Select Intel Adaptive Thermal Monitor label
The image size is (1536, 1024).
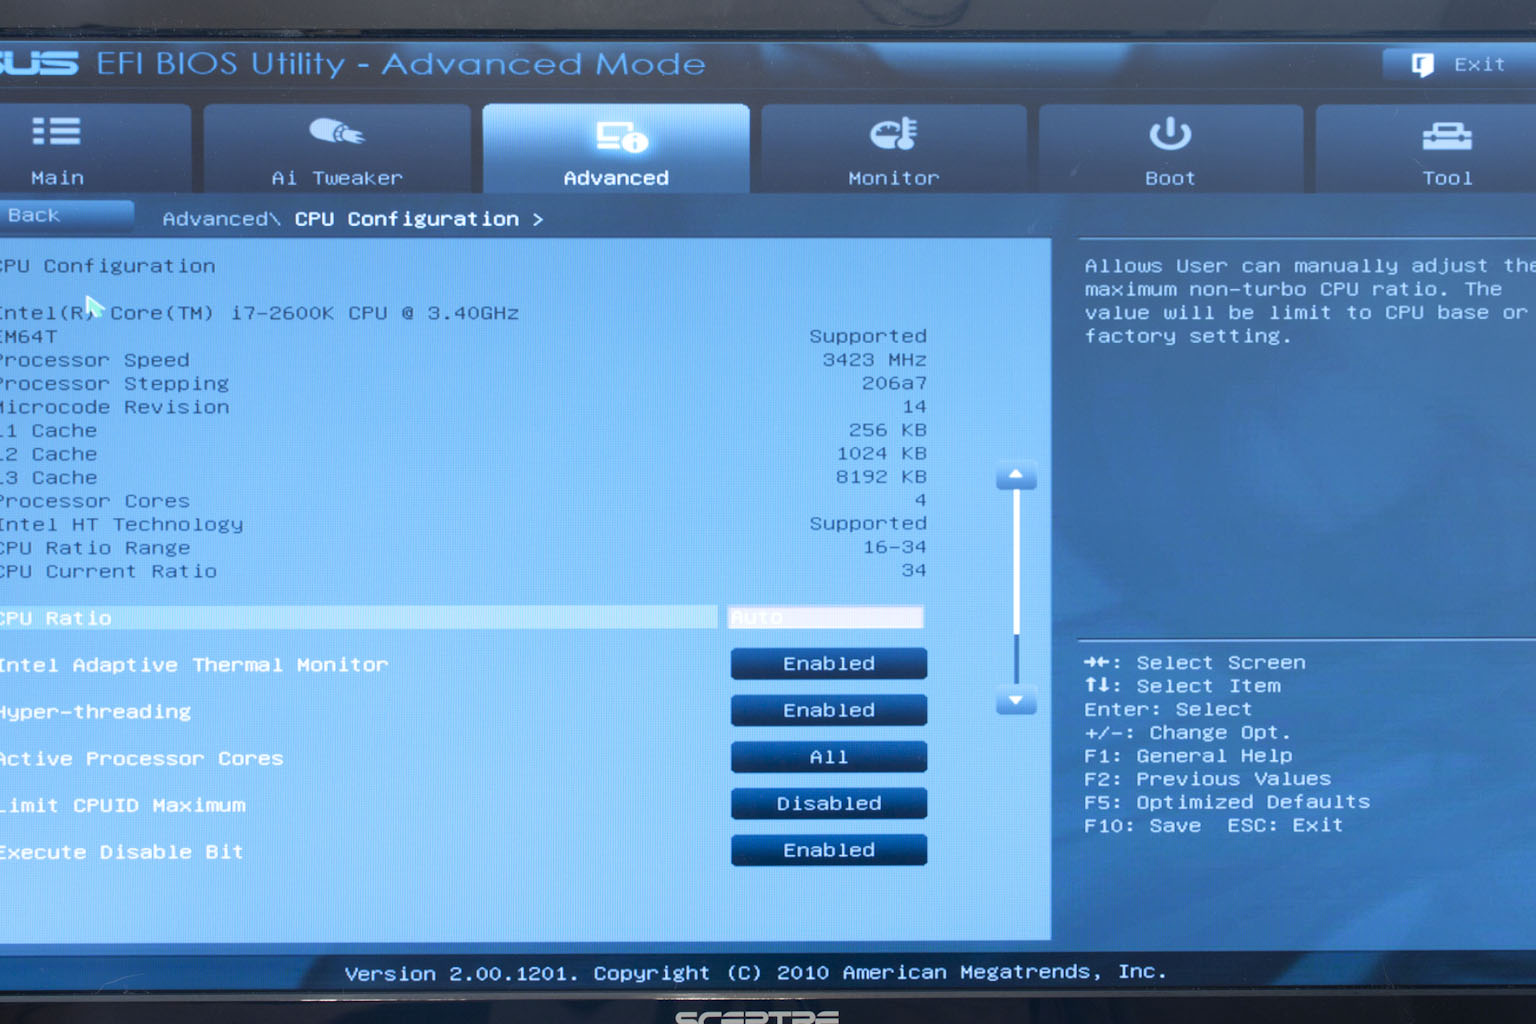pos(193,665)
